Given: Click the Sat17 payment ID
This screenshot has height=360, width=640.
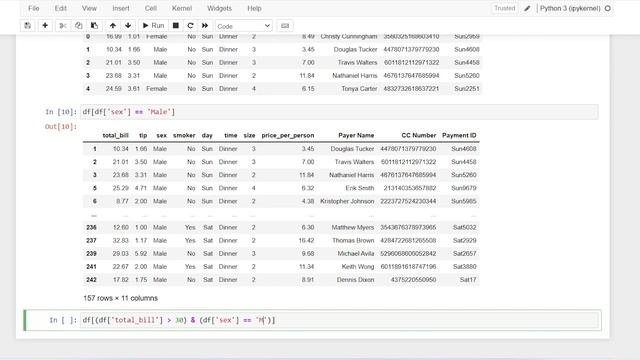Looking at the screenshot, I should click(468, 280).
